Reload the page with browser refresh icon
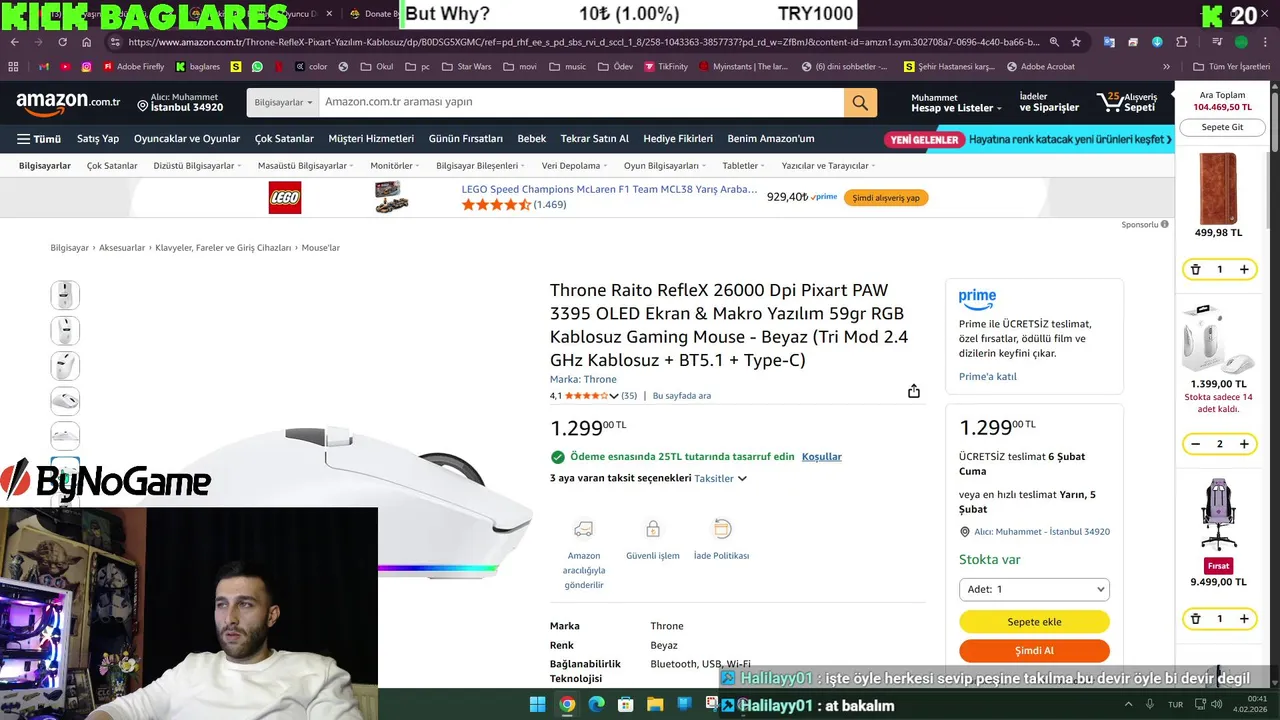The image size is (1280, 720). 63,42
